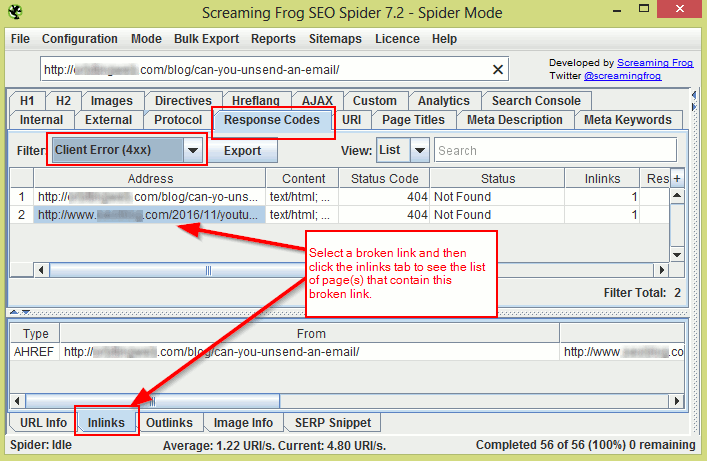Switch to the External tab
This screenshot has height=461, width=707.
click(108, 120)
